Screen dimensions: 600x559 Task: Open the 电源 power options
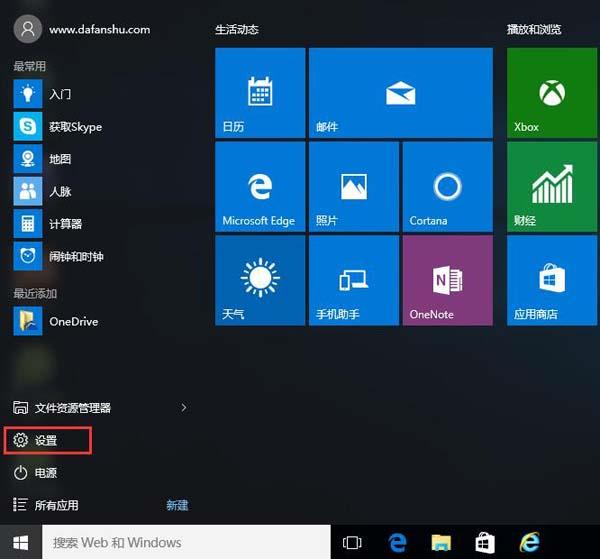[x=35, y=473]
